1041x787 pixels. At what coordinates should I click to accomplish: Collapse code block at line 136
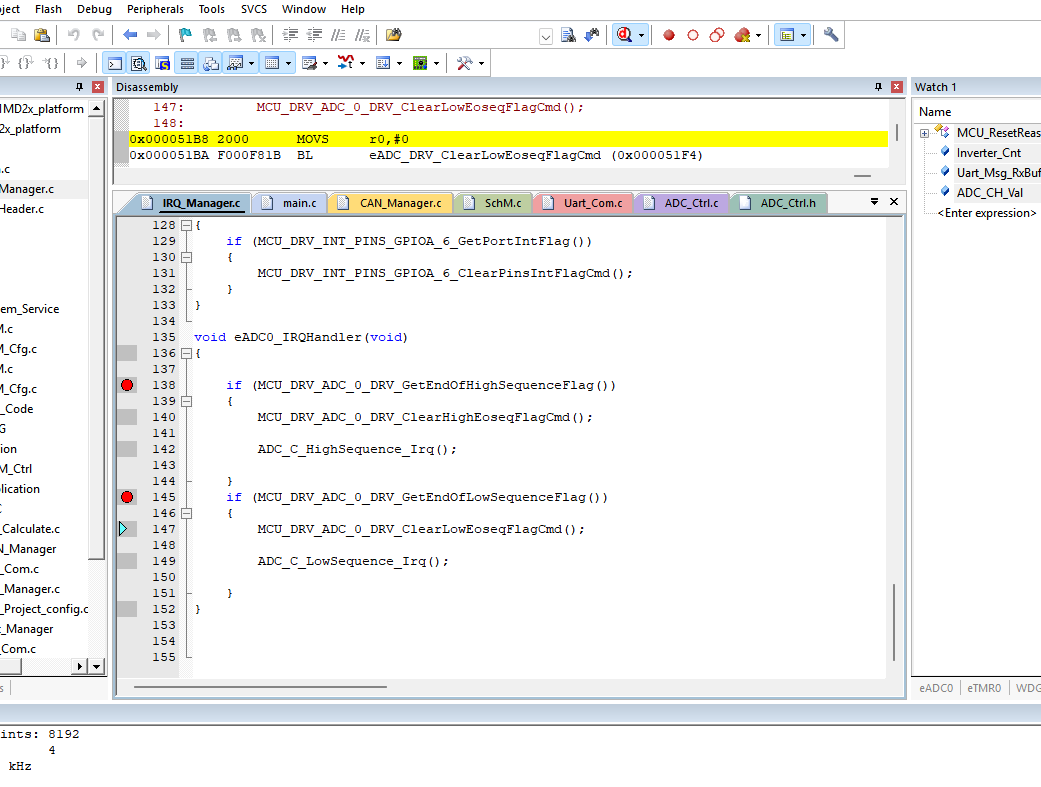[x=187, y=354]
